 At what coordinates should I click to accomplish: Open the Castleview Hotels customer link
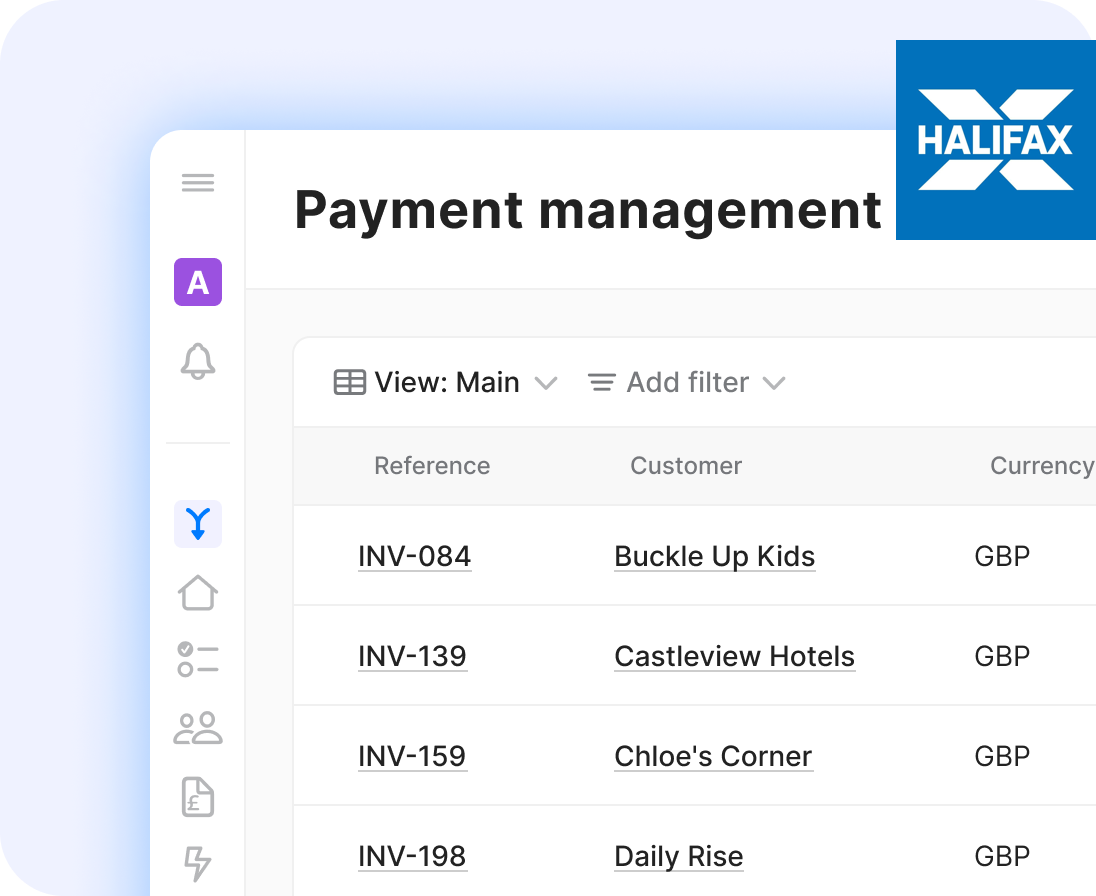[x=734, y=656]
